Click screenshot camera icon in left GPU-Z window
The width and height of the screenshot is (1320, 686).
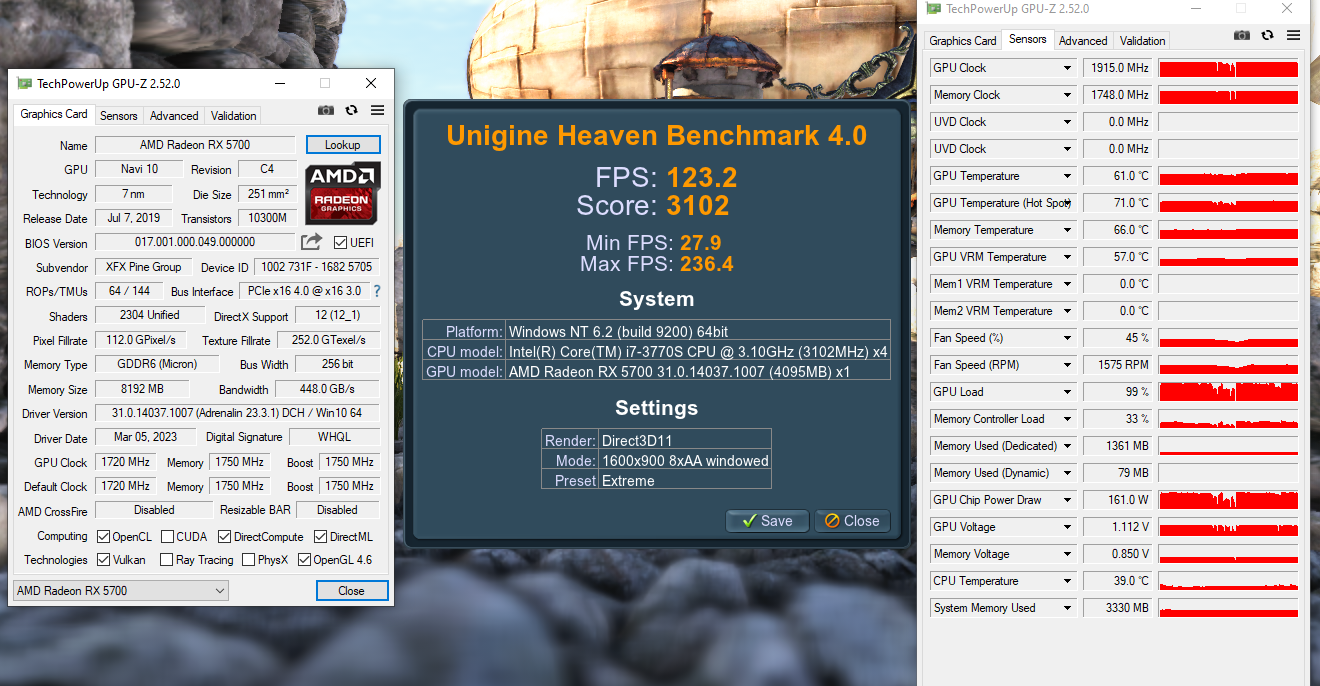pos(326,111)
